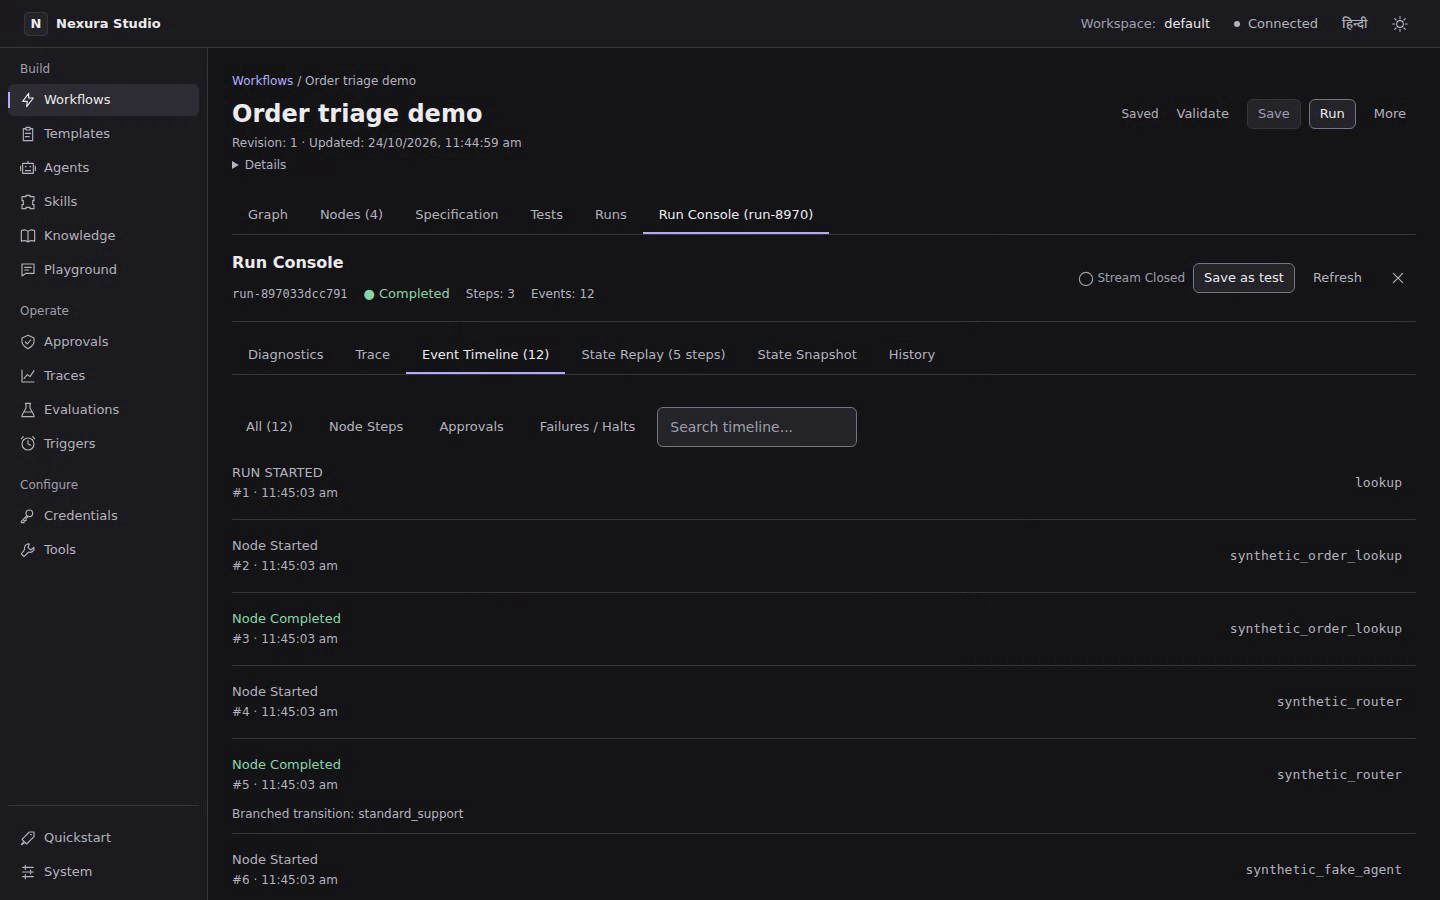The image size is (1440, 900).
Task: Open Credentials via its key icon
Action: pyautogui.click(x=28, y=516)
